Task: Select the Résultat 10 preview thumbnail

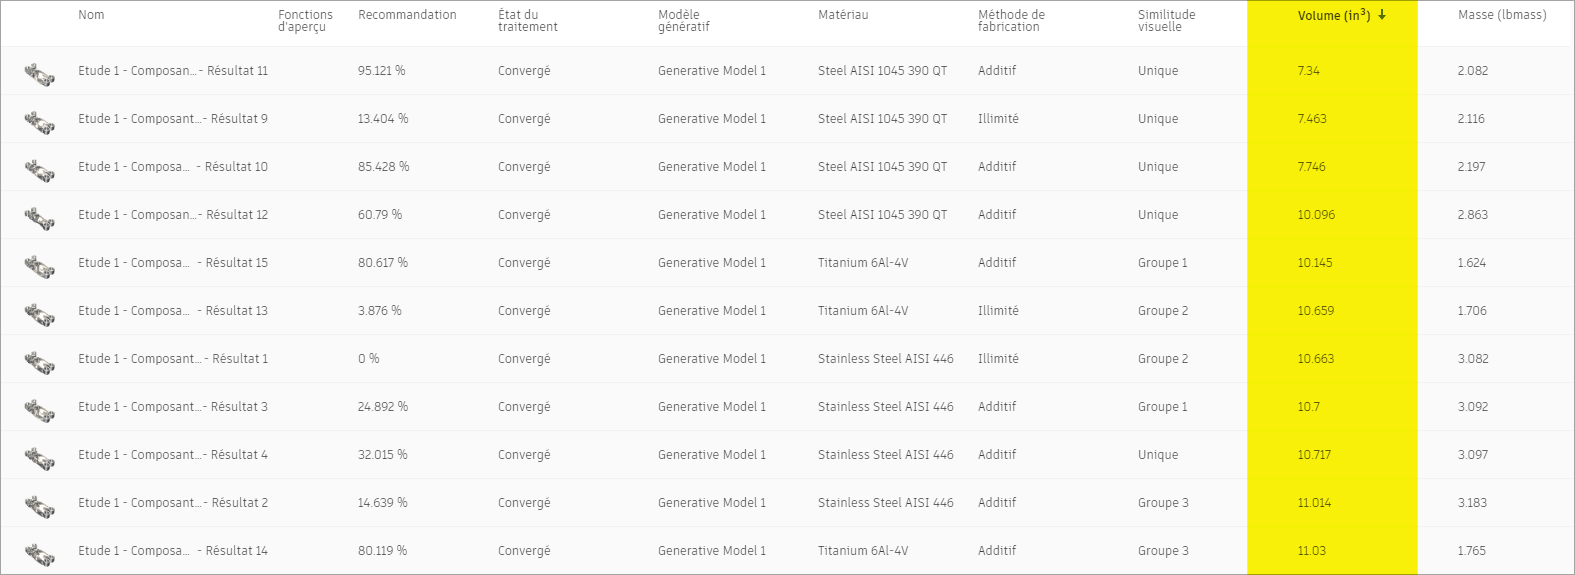Action: [x=39, y=169]
